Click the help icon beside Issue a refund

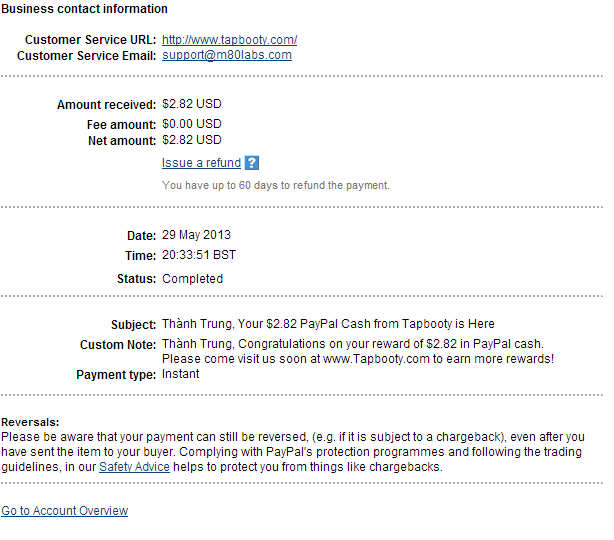coord(252,163)
